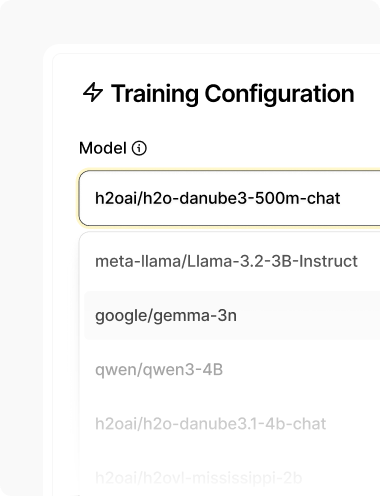The width and height of the screenshot is (380, 496).
Task: Choose the google/gemma-3n model option
Action: tap(232, 315)
